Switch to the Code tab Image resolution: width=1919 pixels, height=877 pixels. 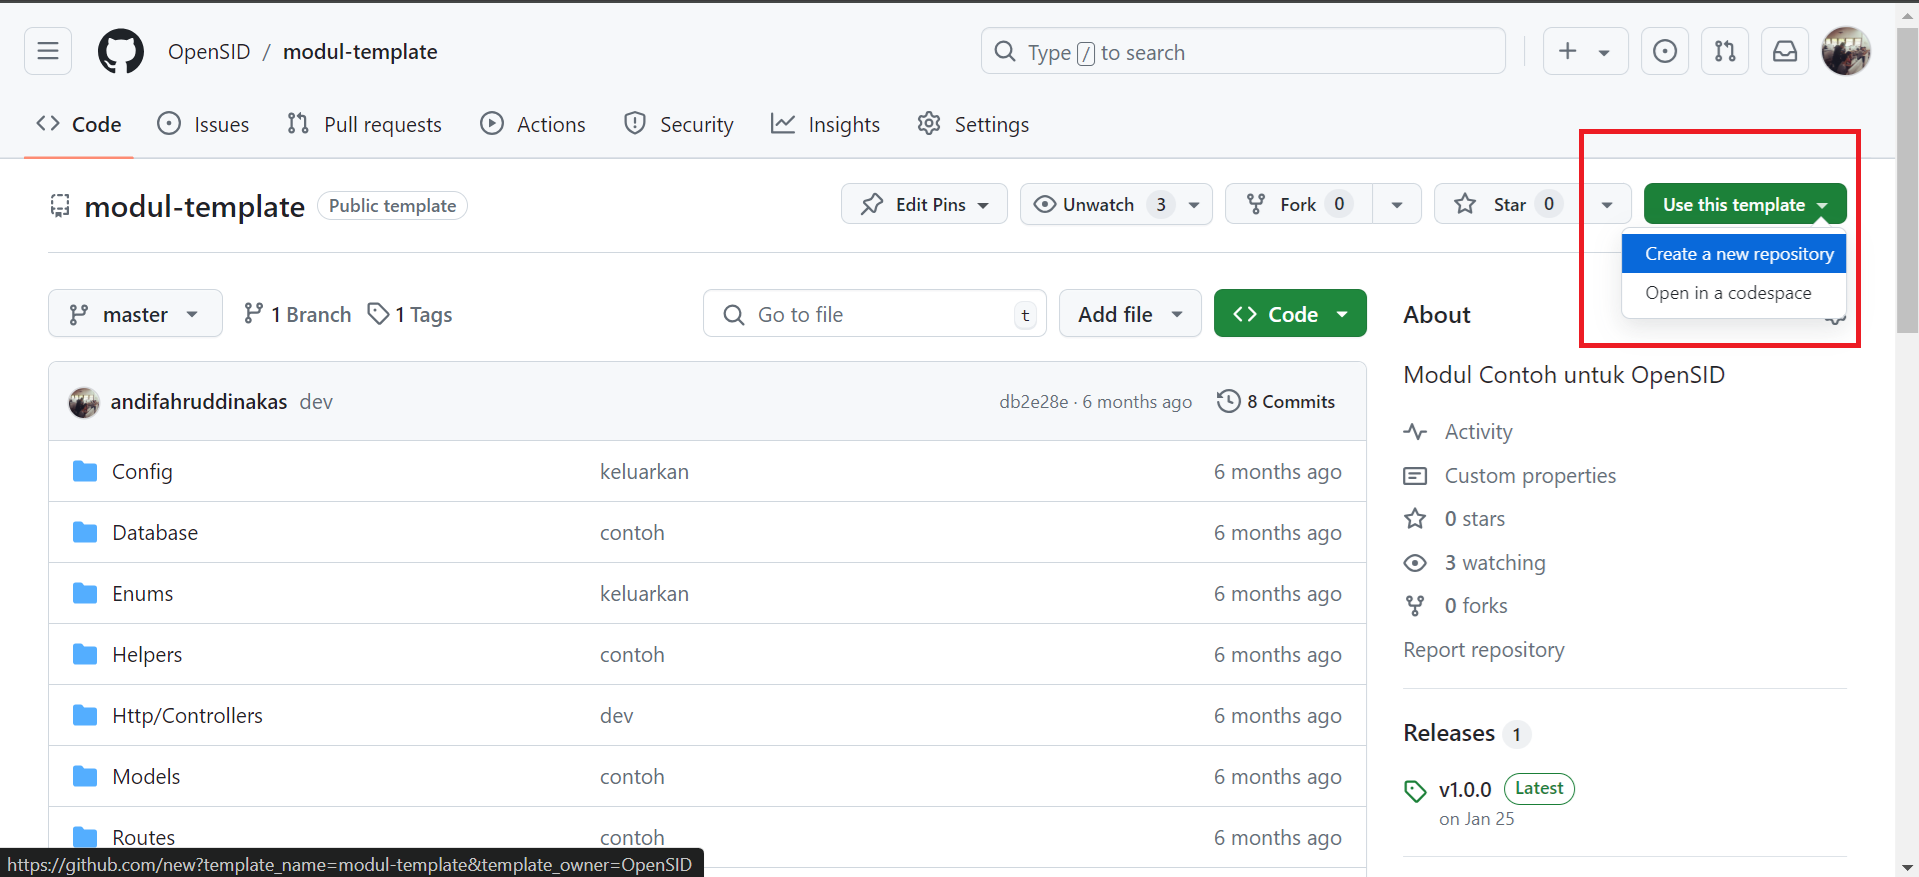pos(79,124)
